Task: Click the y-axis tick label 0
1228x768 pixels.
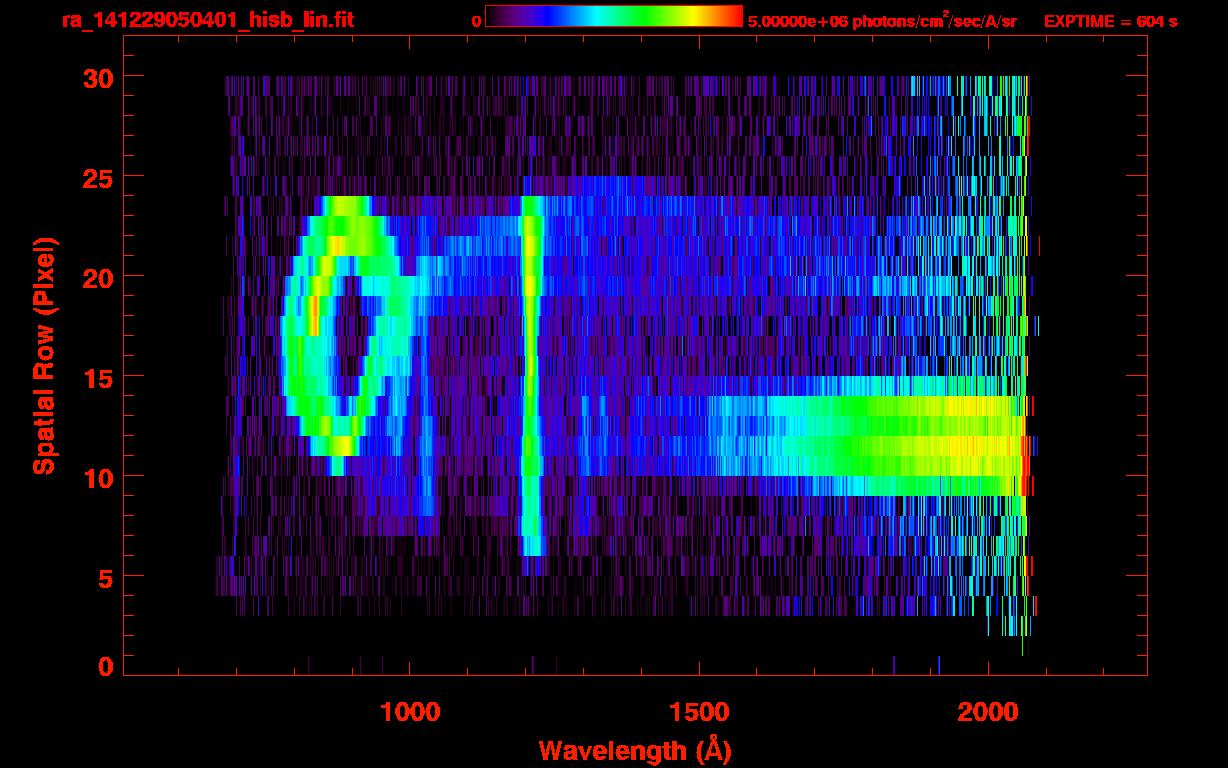Action: (x=104, y=666)
